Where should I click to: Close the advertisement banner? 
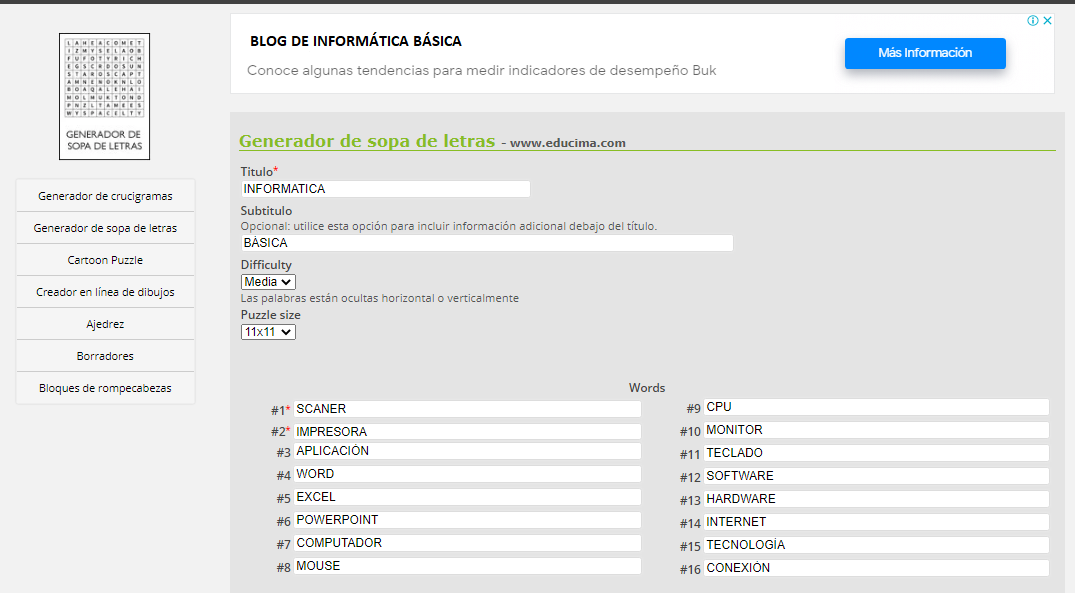(1048, 19)
